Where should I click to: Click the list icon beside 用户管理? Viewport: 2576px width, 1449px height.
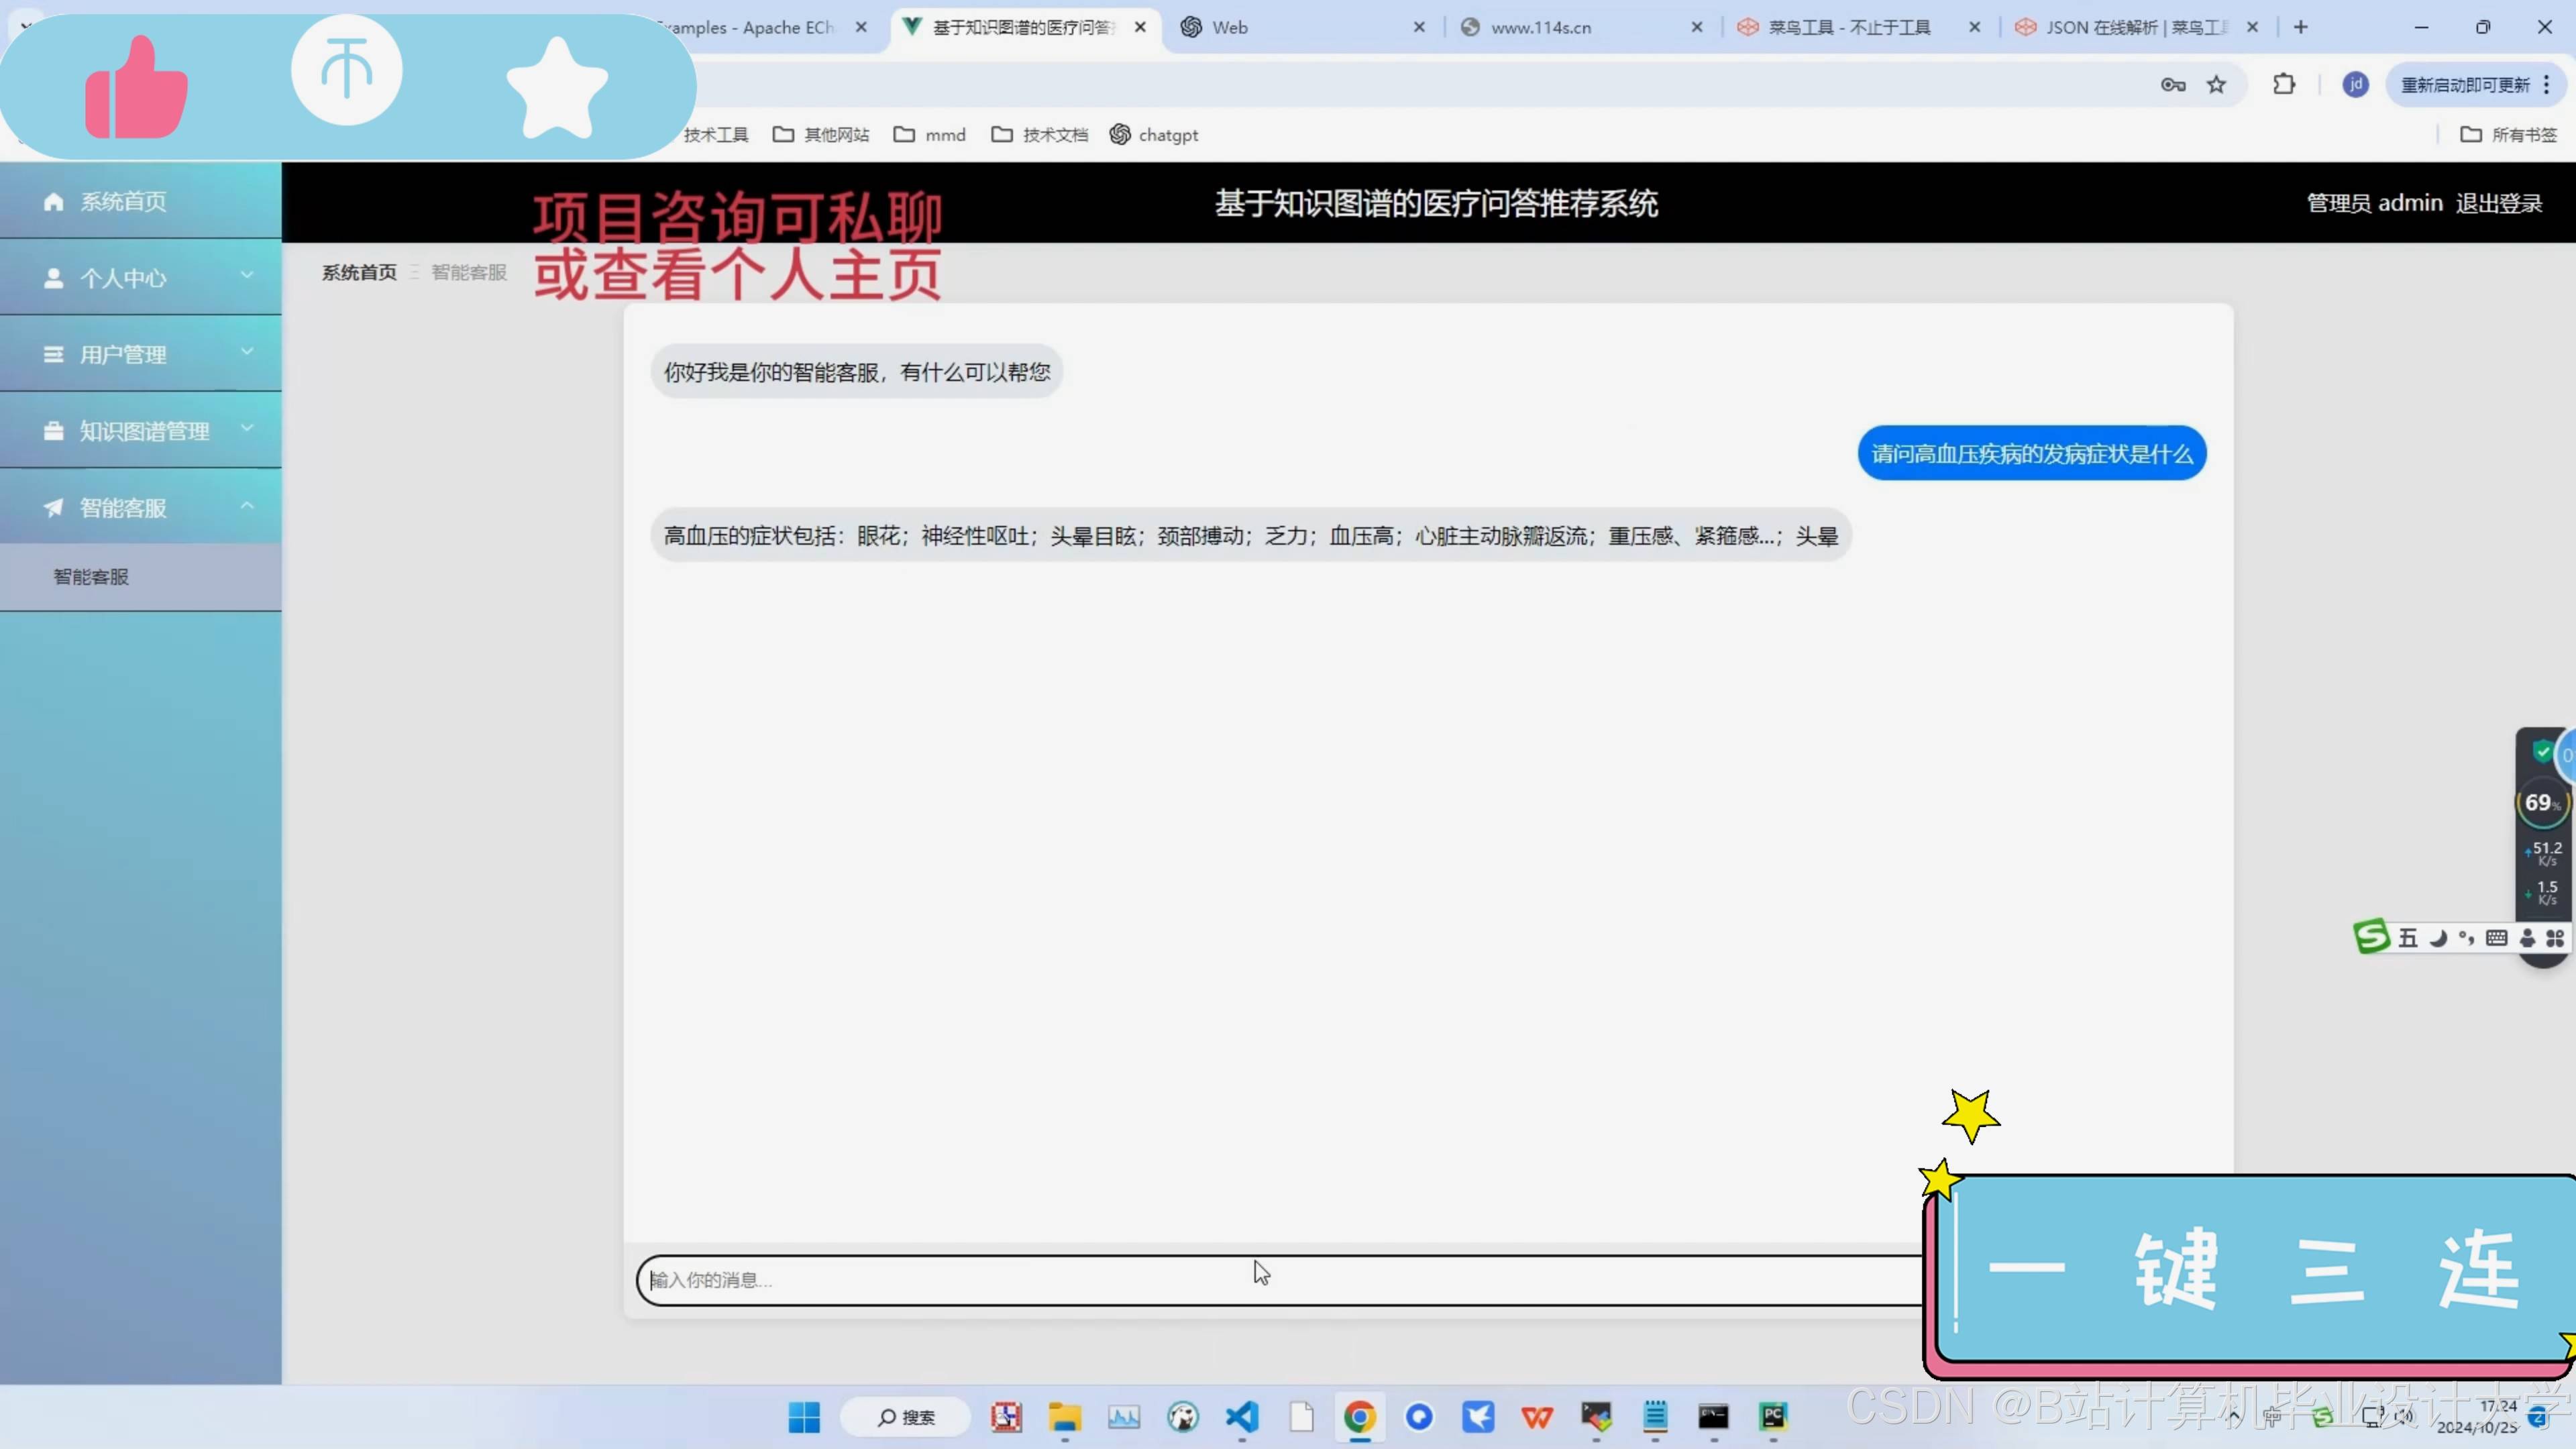pyautogui.click(x=54, y=355)
